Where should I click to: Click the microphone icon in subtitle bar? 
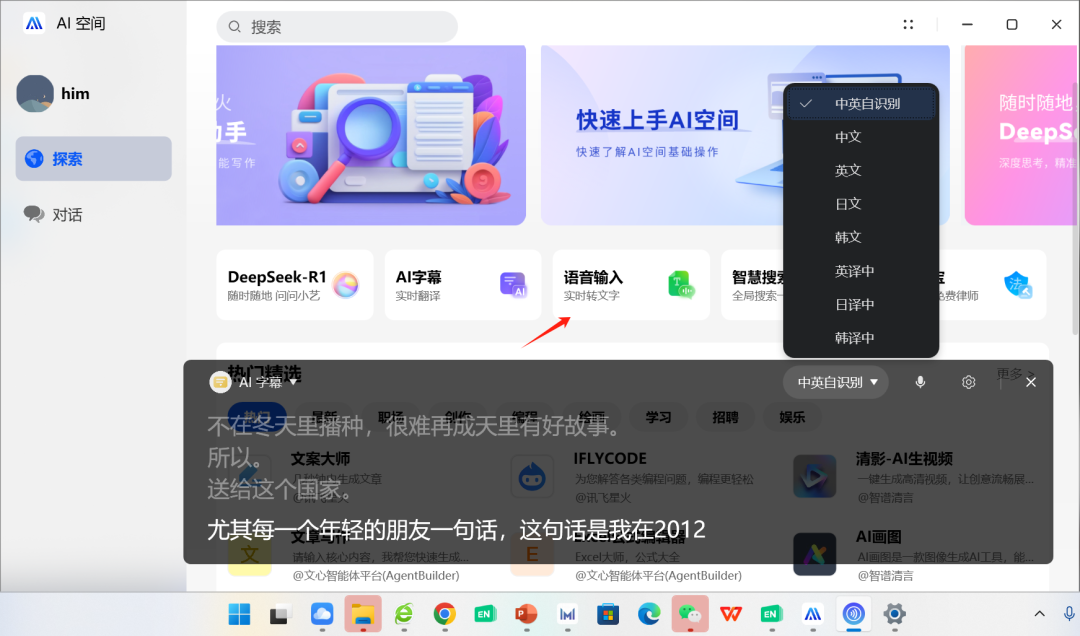(919, 382)
